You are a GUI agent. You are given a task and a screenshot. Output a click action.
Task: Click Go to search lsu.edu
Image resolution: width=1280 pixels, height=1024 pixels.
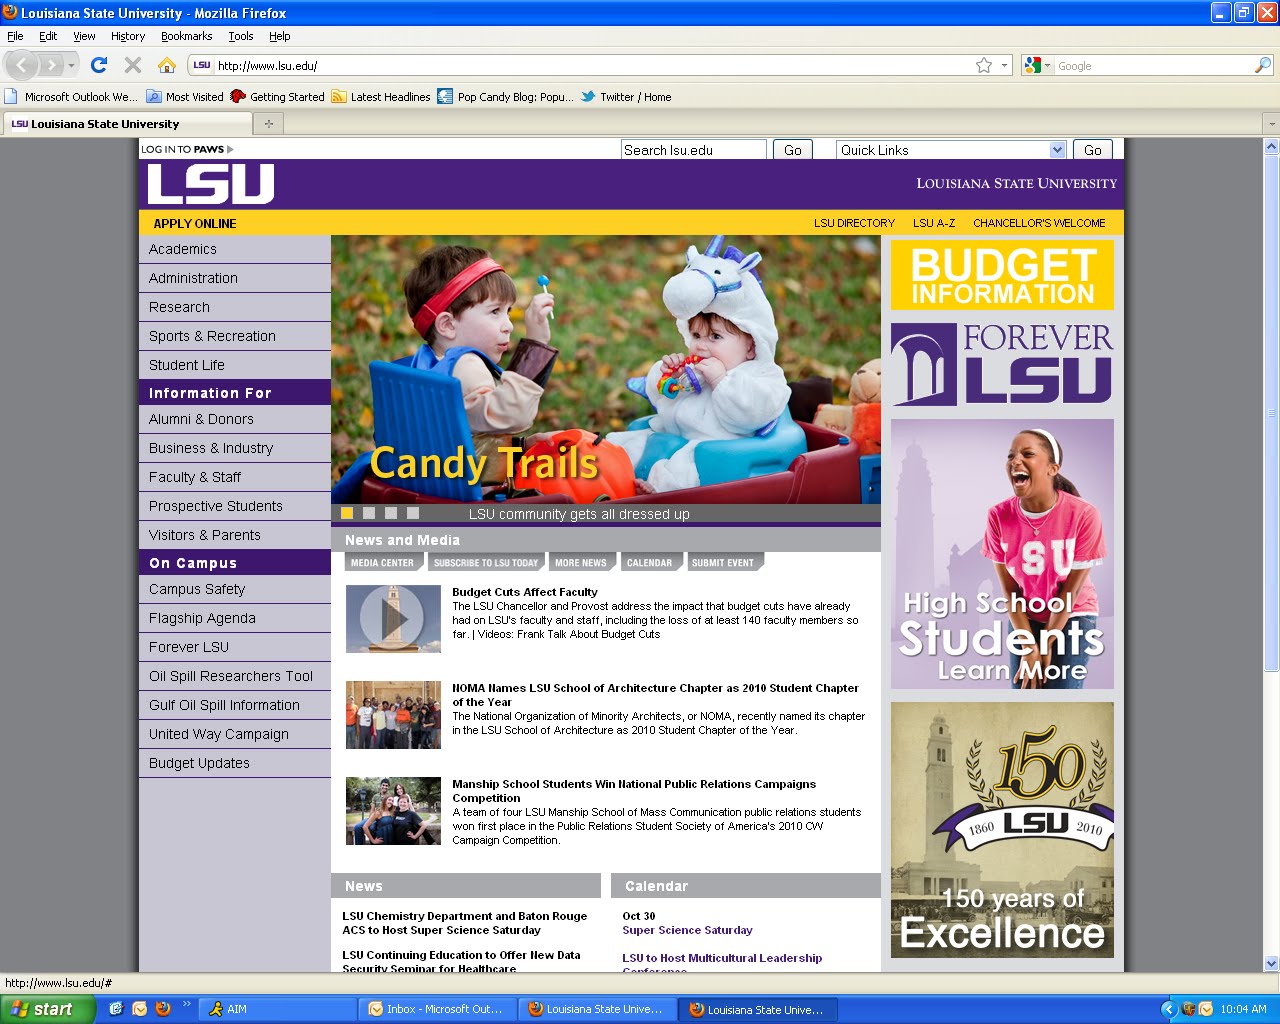pyautogui.click(x=792, y=149)
